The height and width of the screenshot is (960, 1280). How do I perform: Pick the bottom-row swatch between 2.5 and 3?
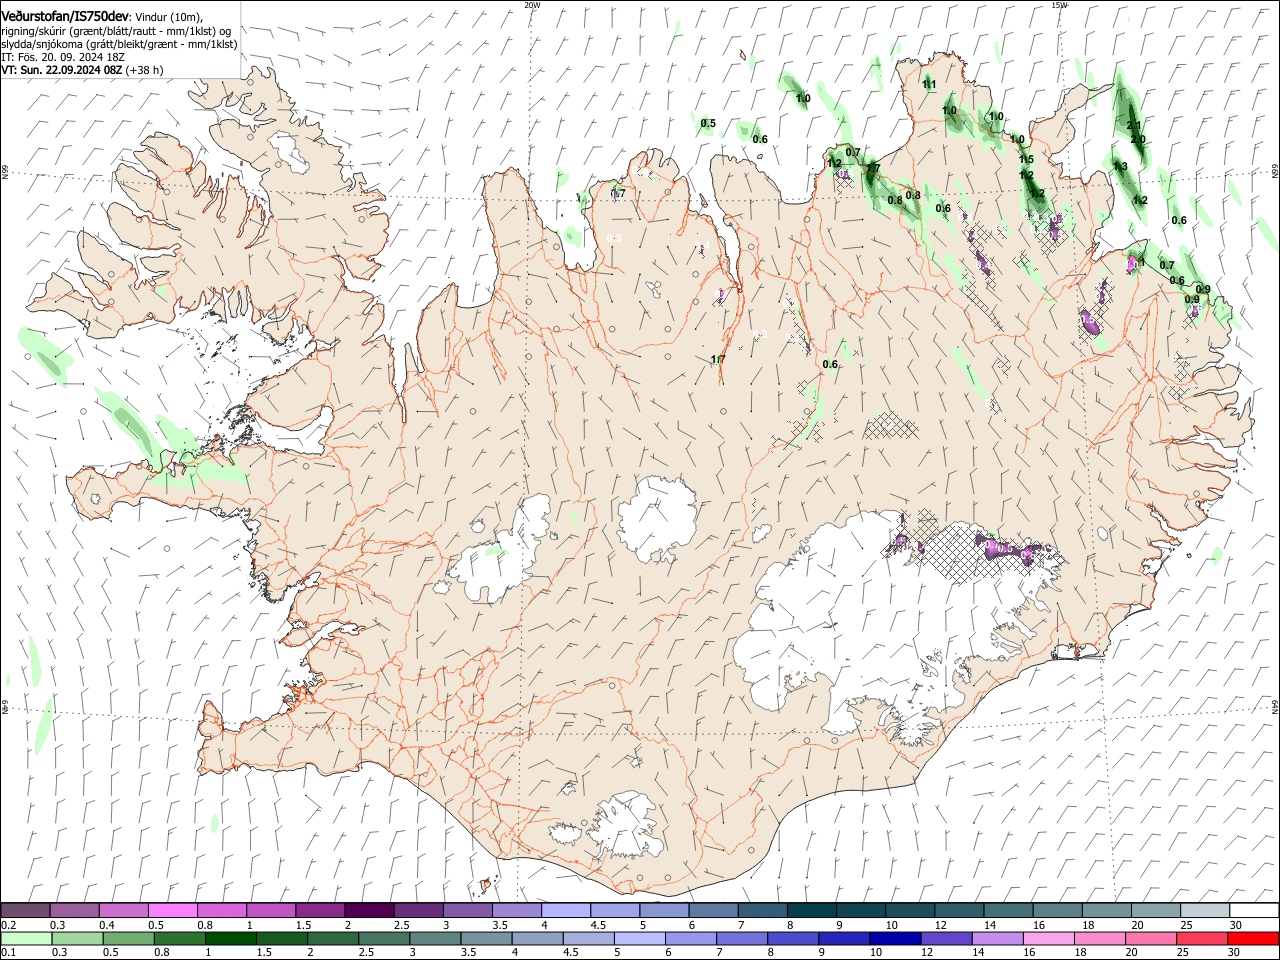(385, 938)
